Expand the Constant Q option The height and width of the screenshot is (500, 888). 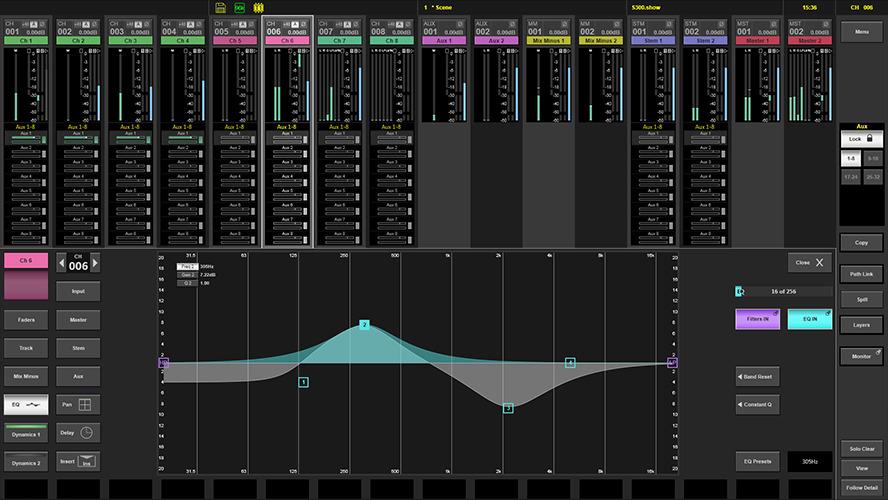click(757, 405)
